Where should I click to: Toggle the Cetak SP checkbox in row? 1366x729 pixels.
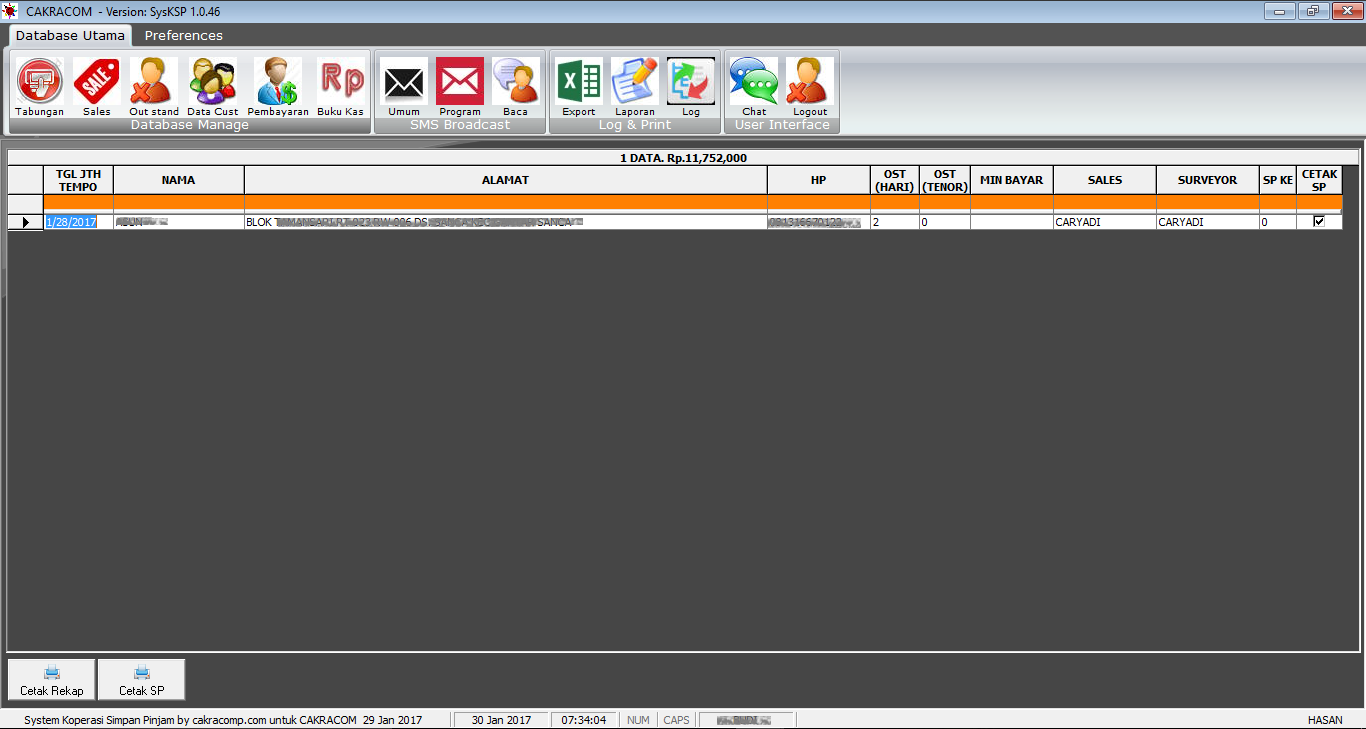point(1319,222)
